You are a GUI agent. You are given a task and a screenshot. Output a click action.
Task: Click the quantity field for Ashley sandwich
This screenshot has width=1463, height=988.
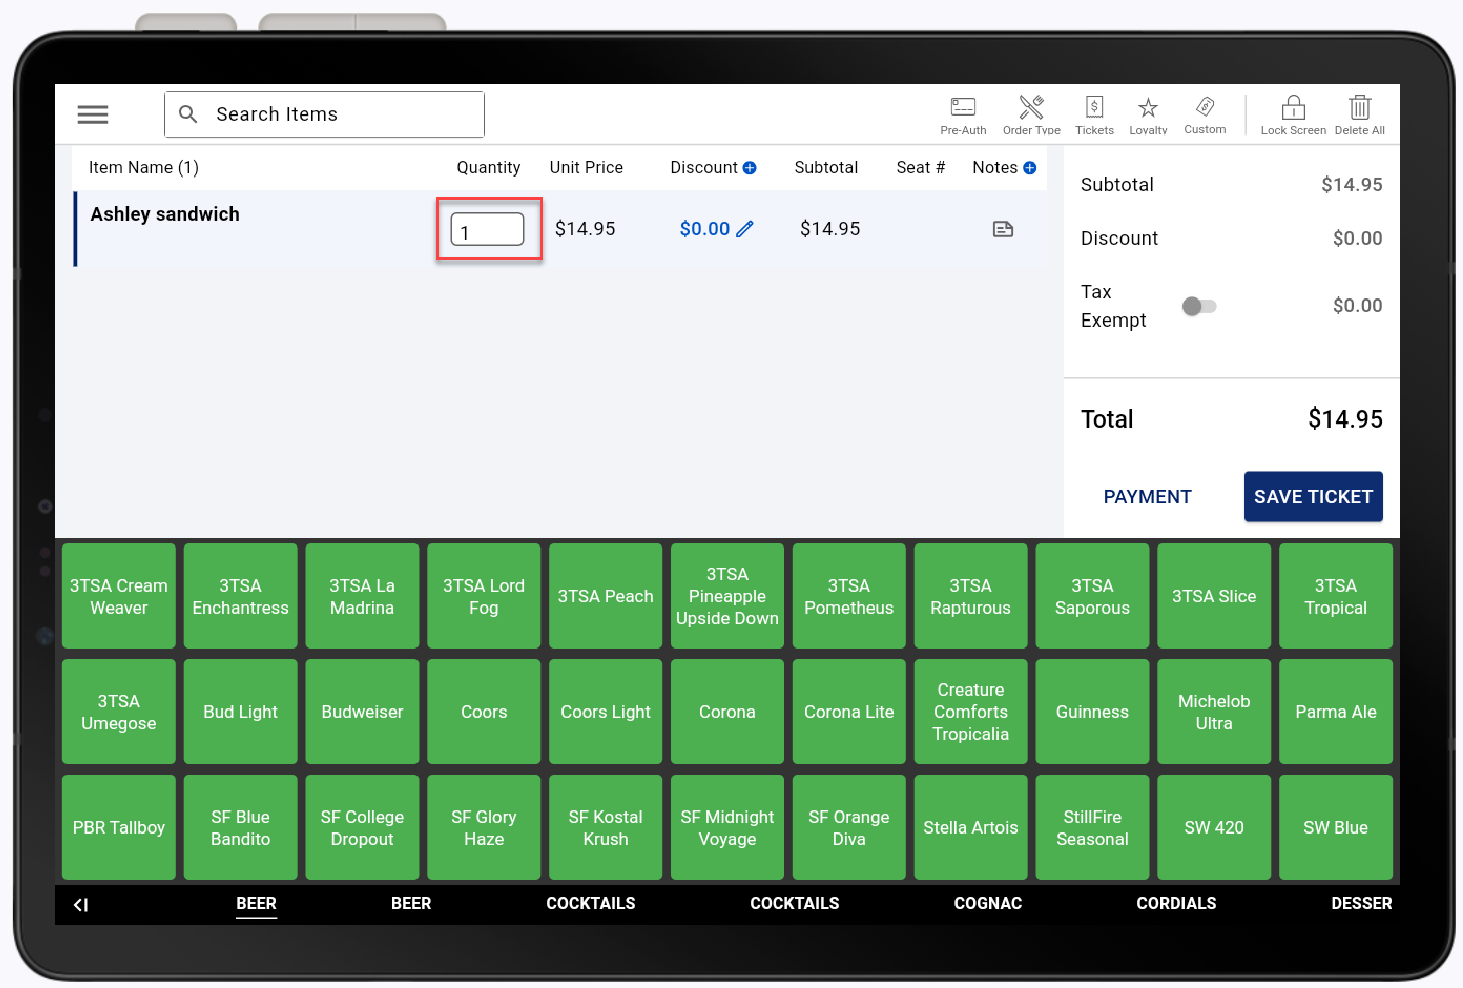tap(487, 230)
